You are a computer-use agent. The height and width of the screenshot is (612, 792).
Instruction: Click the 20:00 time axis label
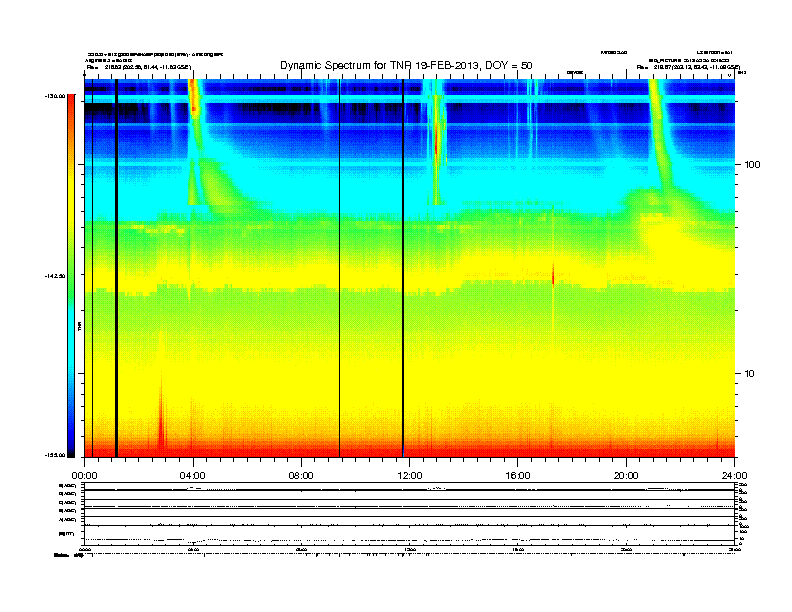626,476
